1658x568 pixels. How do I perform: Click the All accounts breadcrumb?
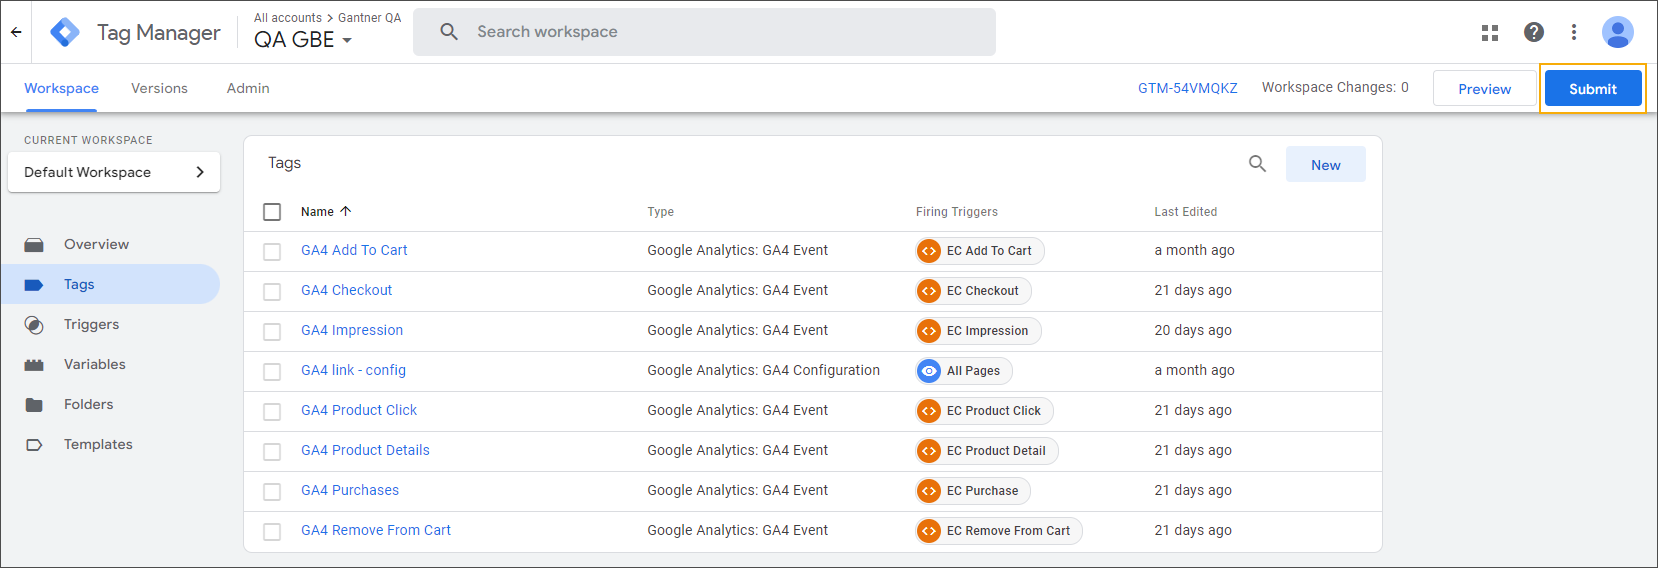click(288, 18)
